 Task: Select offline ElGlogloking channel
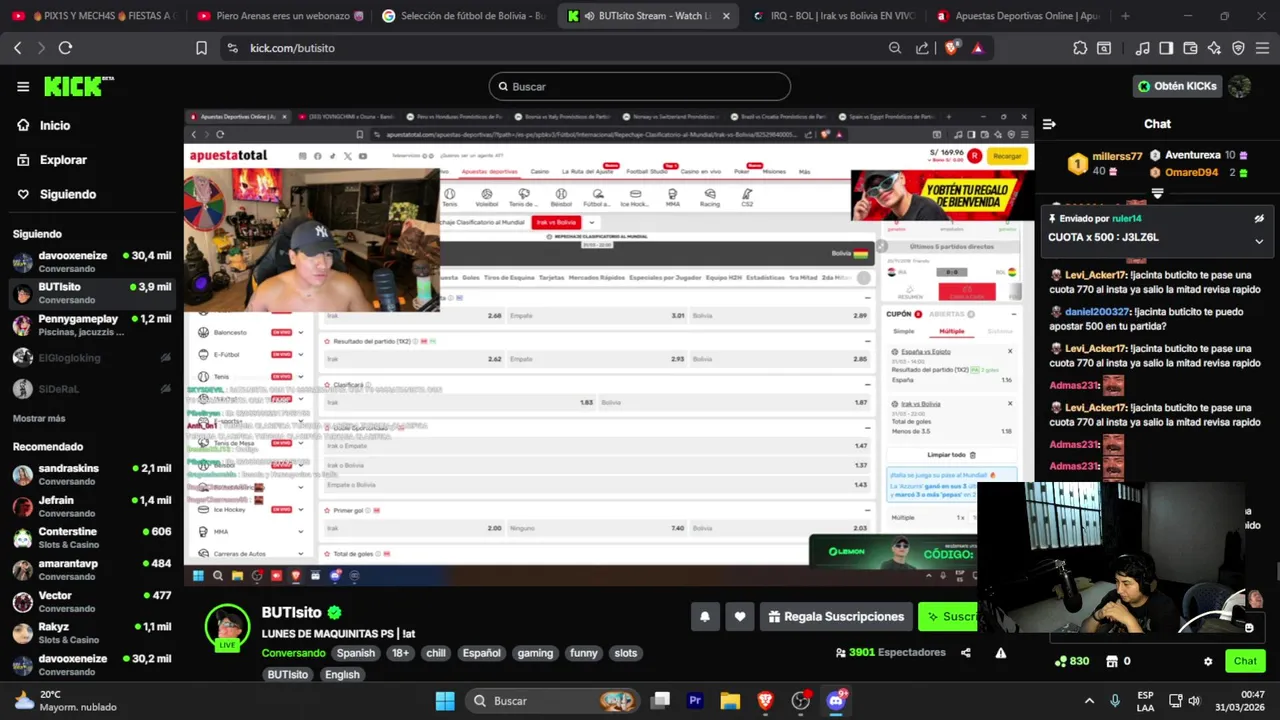[90, 357]
